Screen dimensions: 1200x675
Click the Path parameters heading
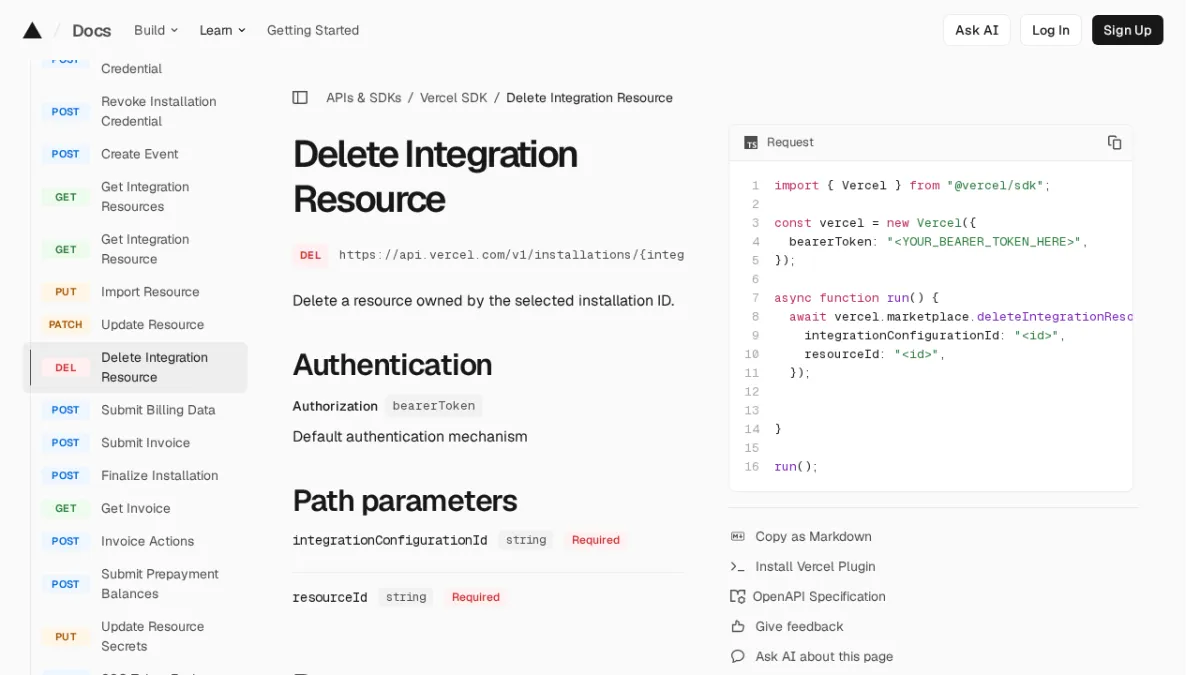(404, 500)
